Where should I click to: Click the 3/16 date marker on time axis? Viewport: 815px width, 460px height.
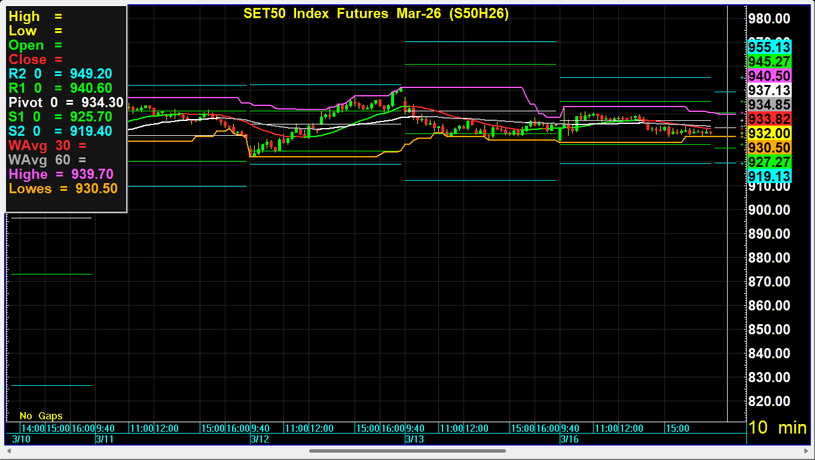[569, 439]
